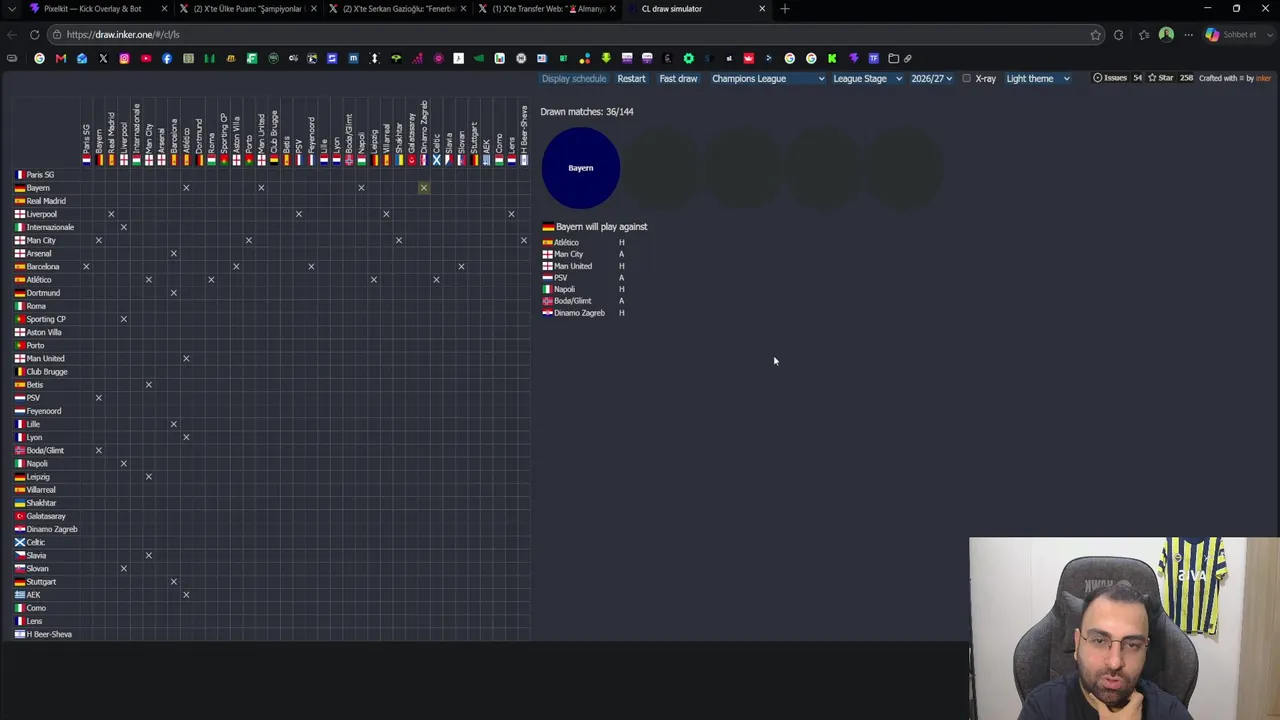Screen dimensions: 1280x720
Task: Select the Internazionale row label
Action: click(x=45, y=227)
